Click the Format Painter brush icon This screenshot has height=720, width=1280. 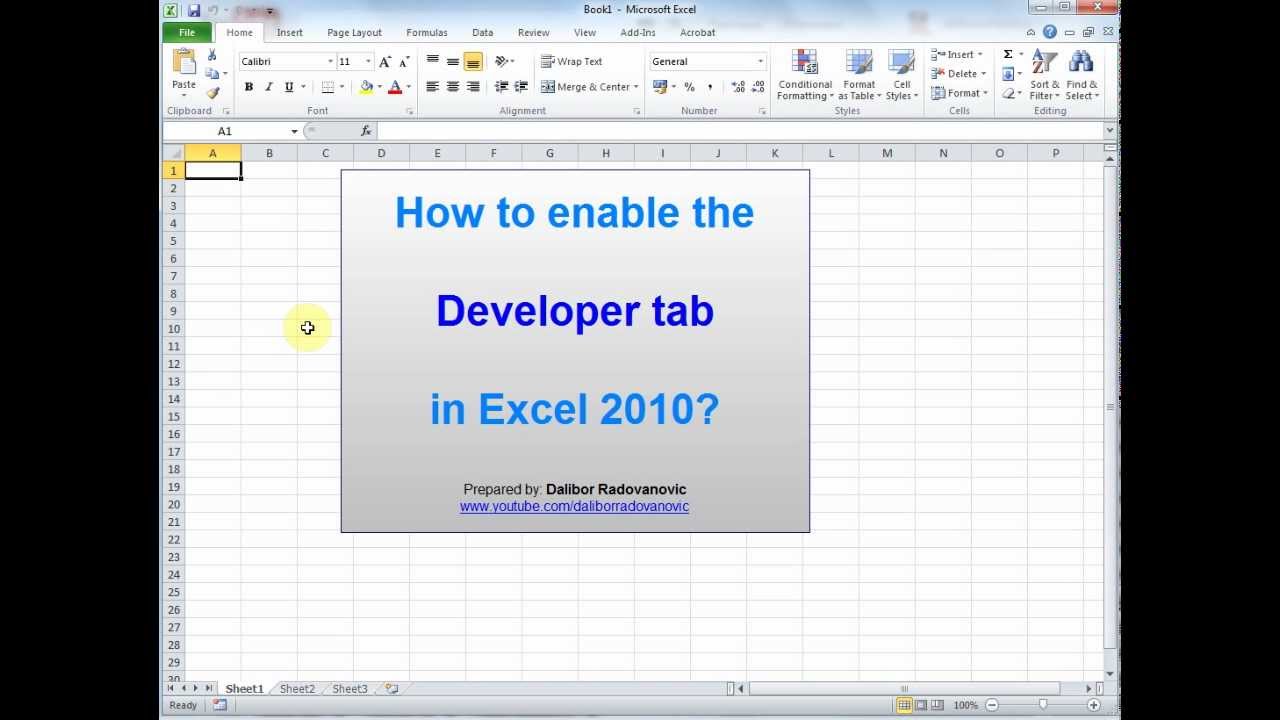[x=212, y=92]
